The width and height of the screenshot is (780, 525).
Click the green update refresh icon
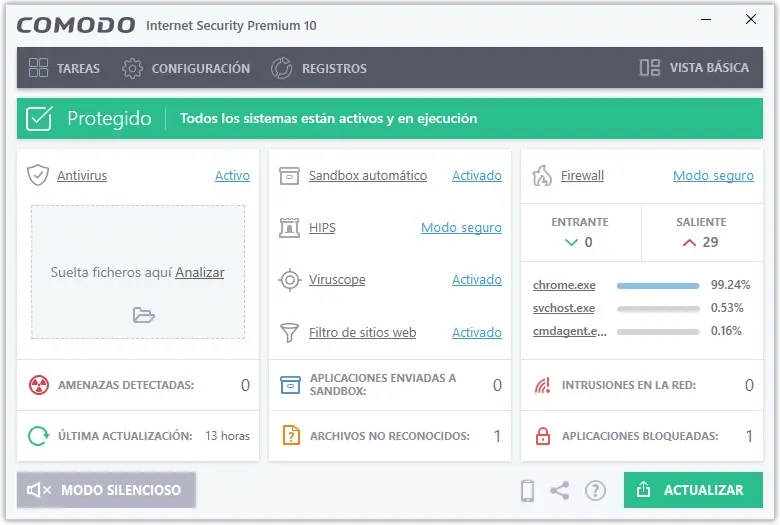38,436
